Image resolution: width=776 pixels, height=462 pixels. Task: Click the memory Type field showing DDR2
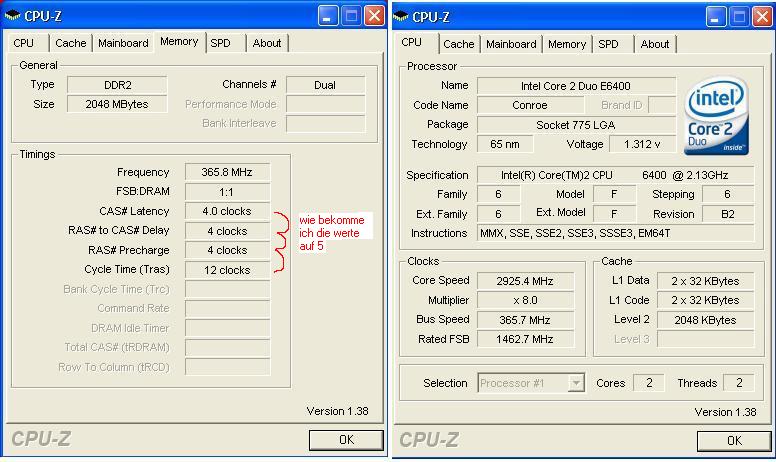coord(117,85)
